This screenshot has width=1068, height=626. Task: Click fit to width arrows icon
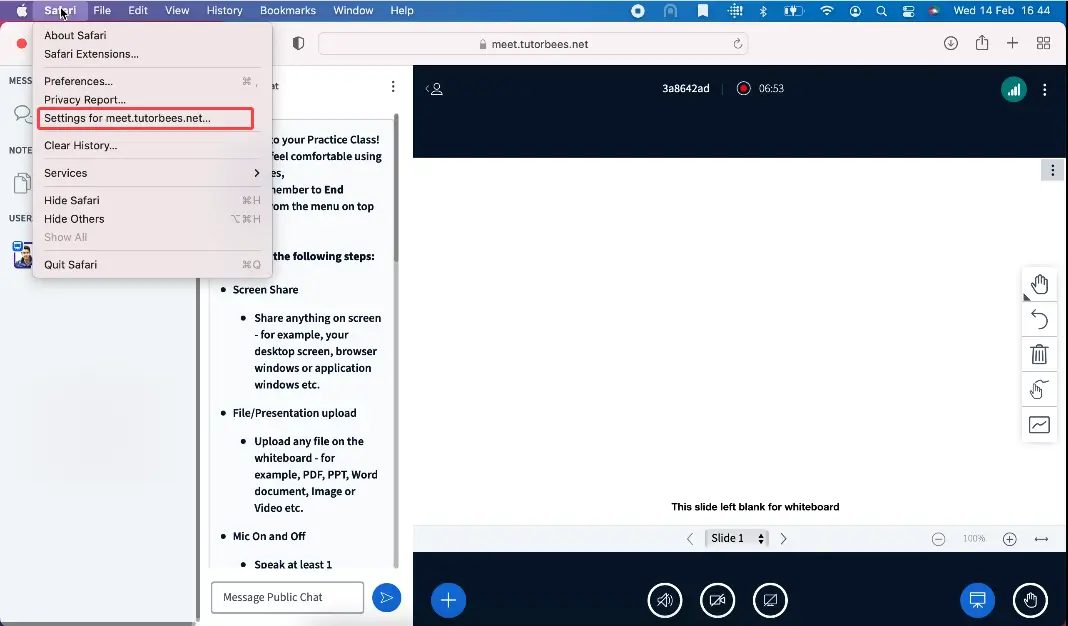(x=1041, y=539)
